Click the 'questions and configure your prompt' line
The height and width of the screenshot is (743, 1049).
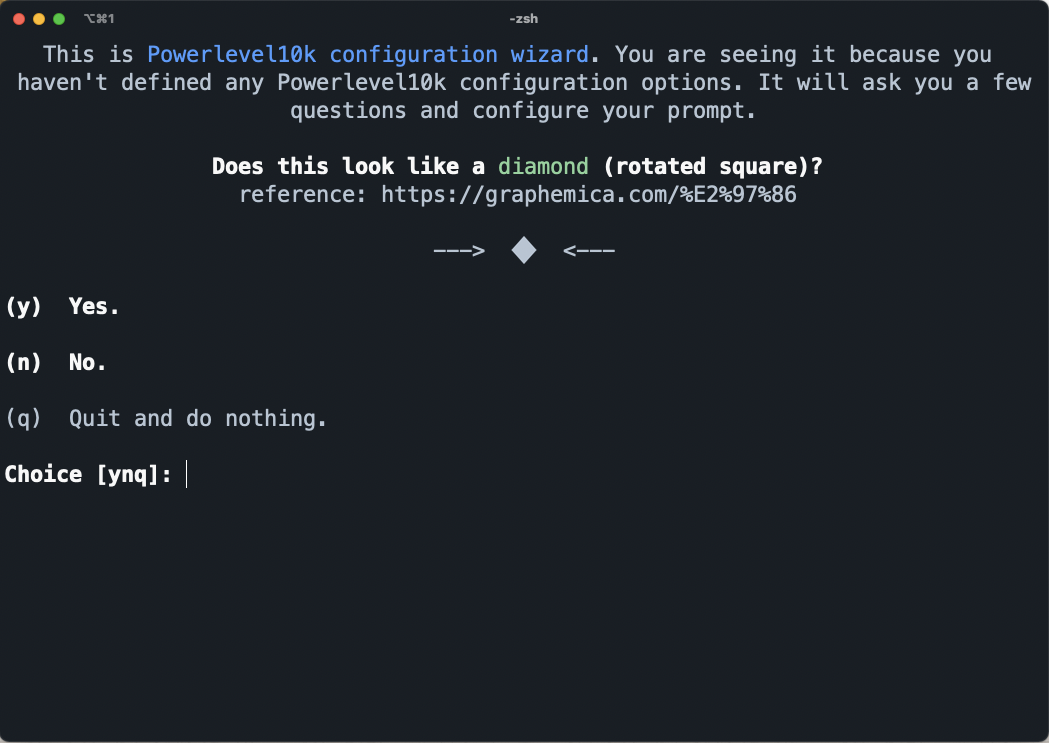pyautogui.click(x=524, y=110)
